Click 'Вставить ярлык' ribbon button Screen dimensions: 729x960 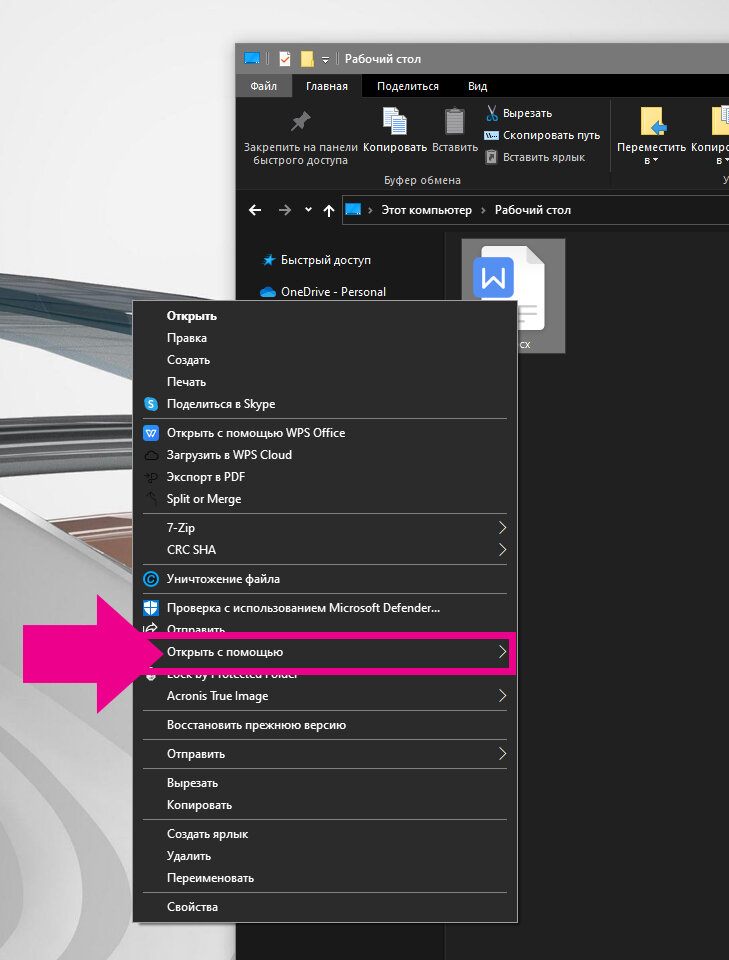tap(535, 157)
